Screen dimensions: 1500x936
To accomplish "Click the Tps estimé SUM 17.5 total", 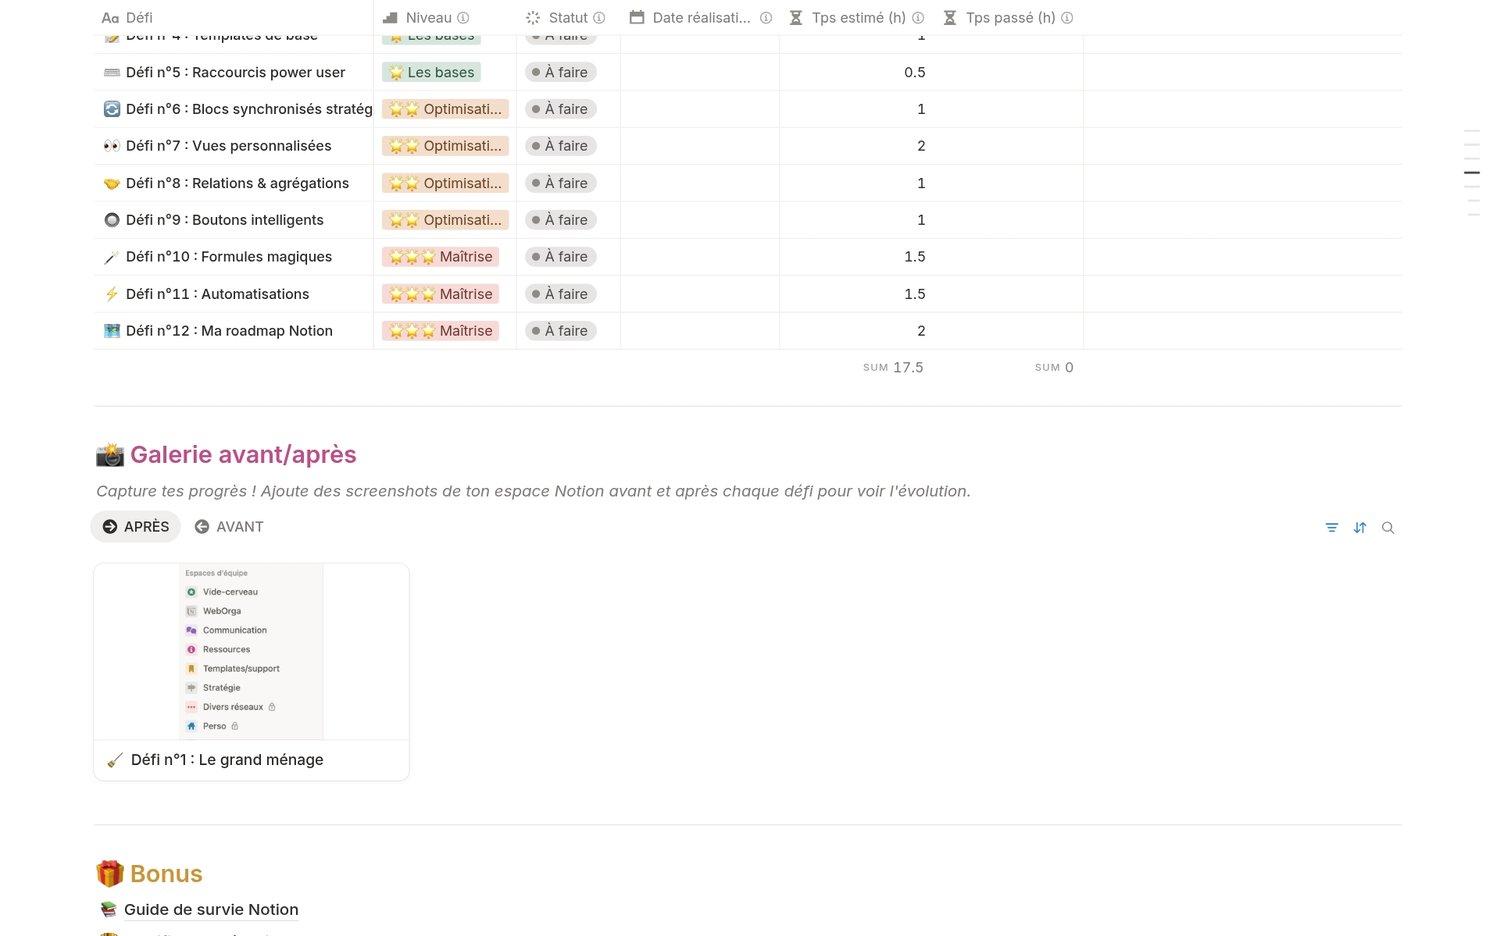I will pyautogui.click(x=893, y=368).
